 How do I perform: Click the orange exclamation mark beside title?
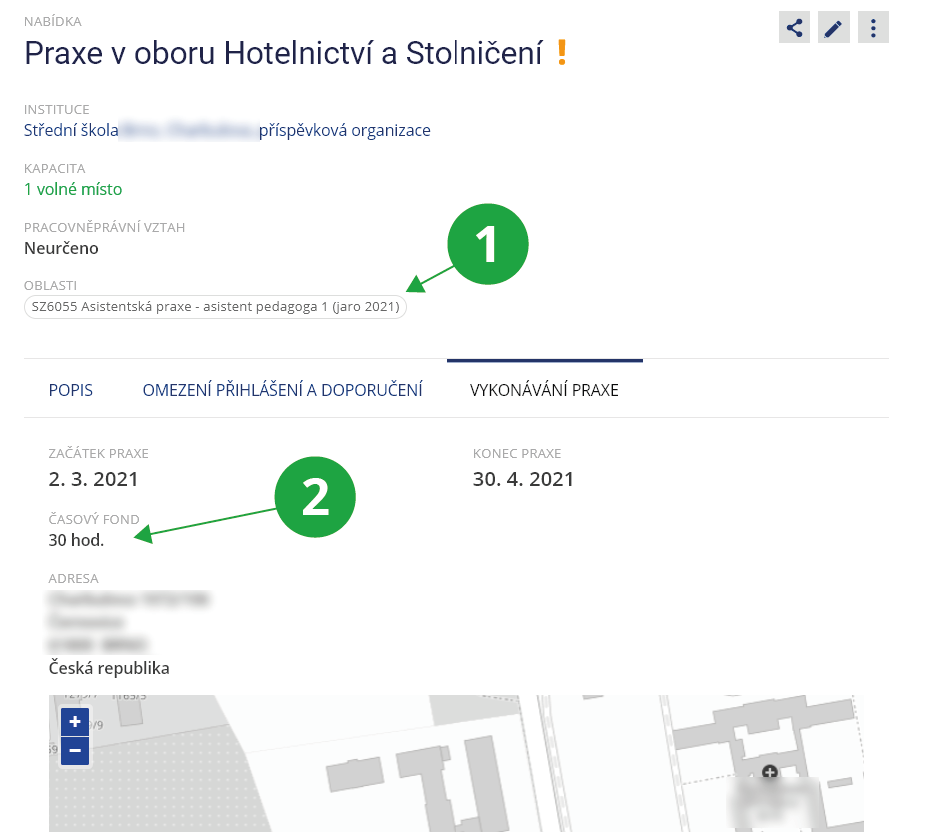561,52
